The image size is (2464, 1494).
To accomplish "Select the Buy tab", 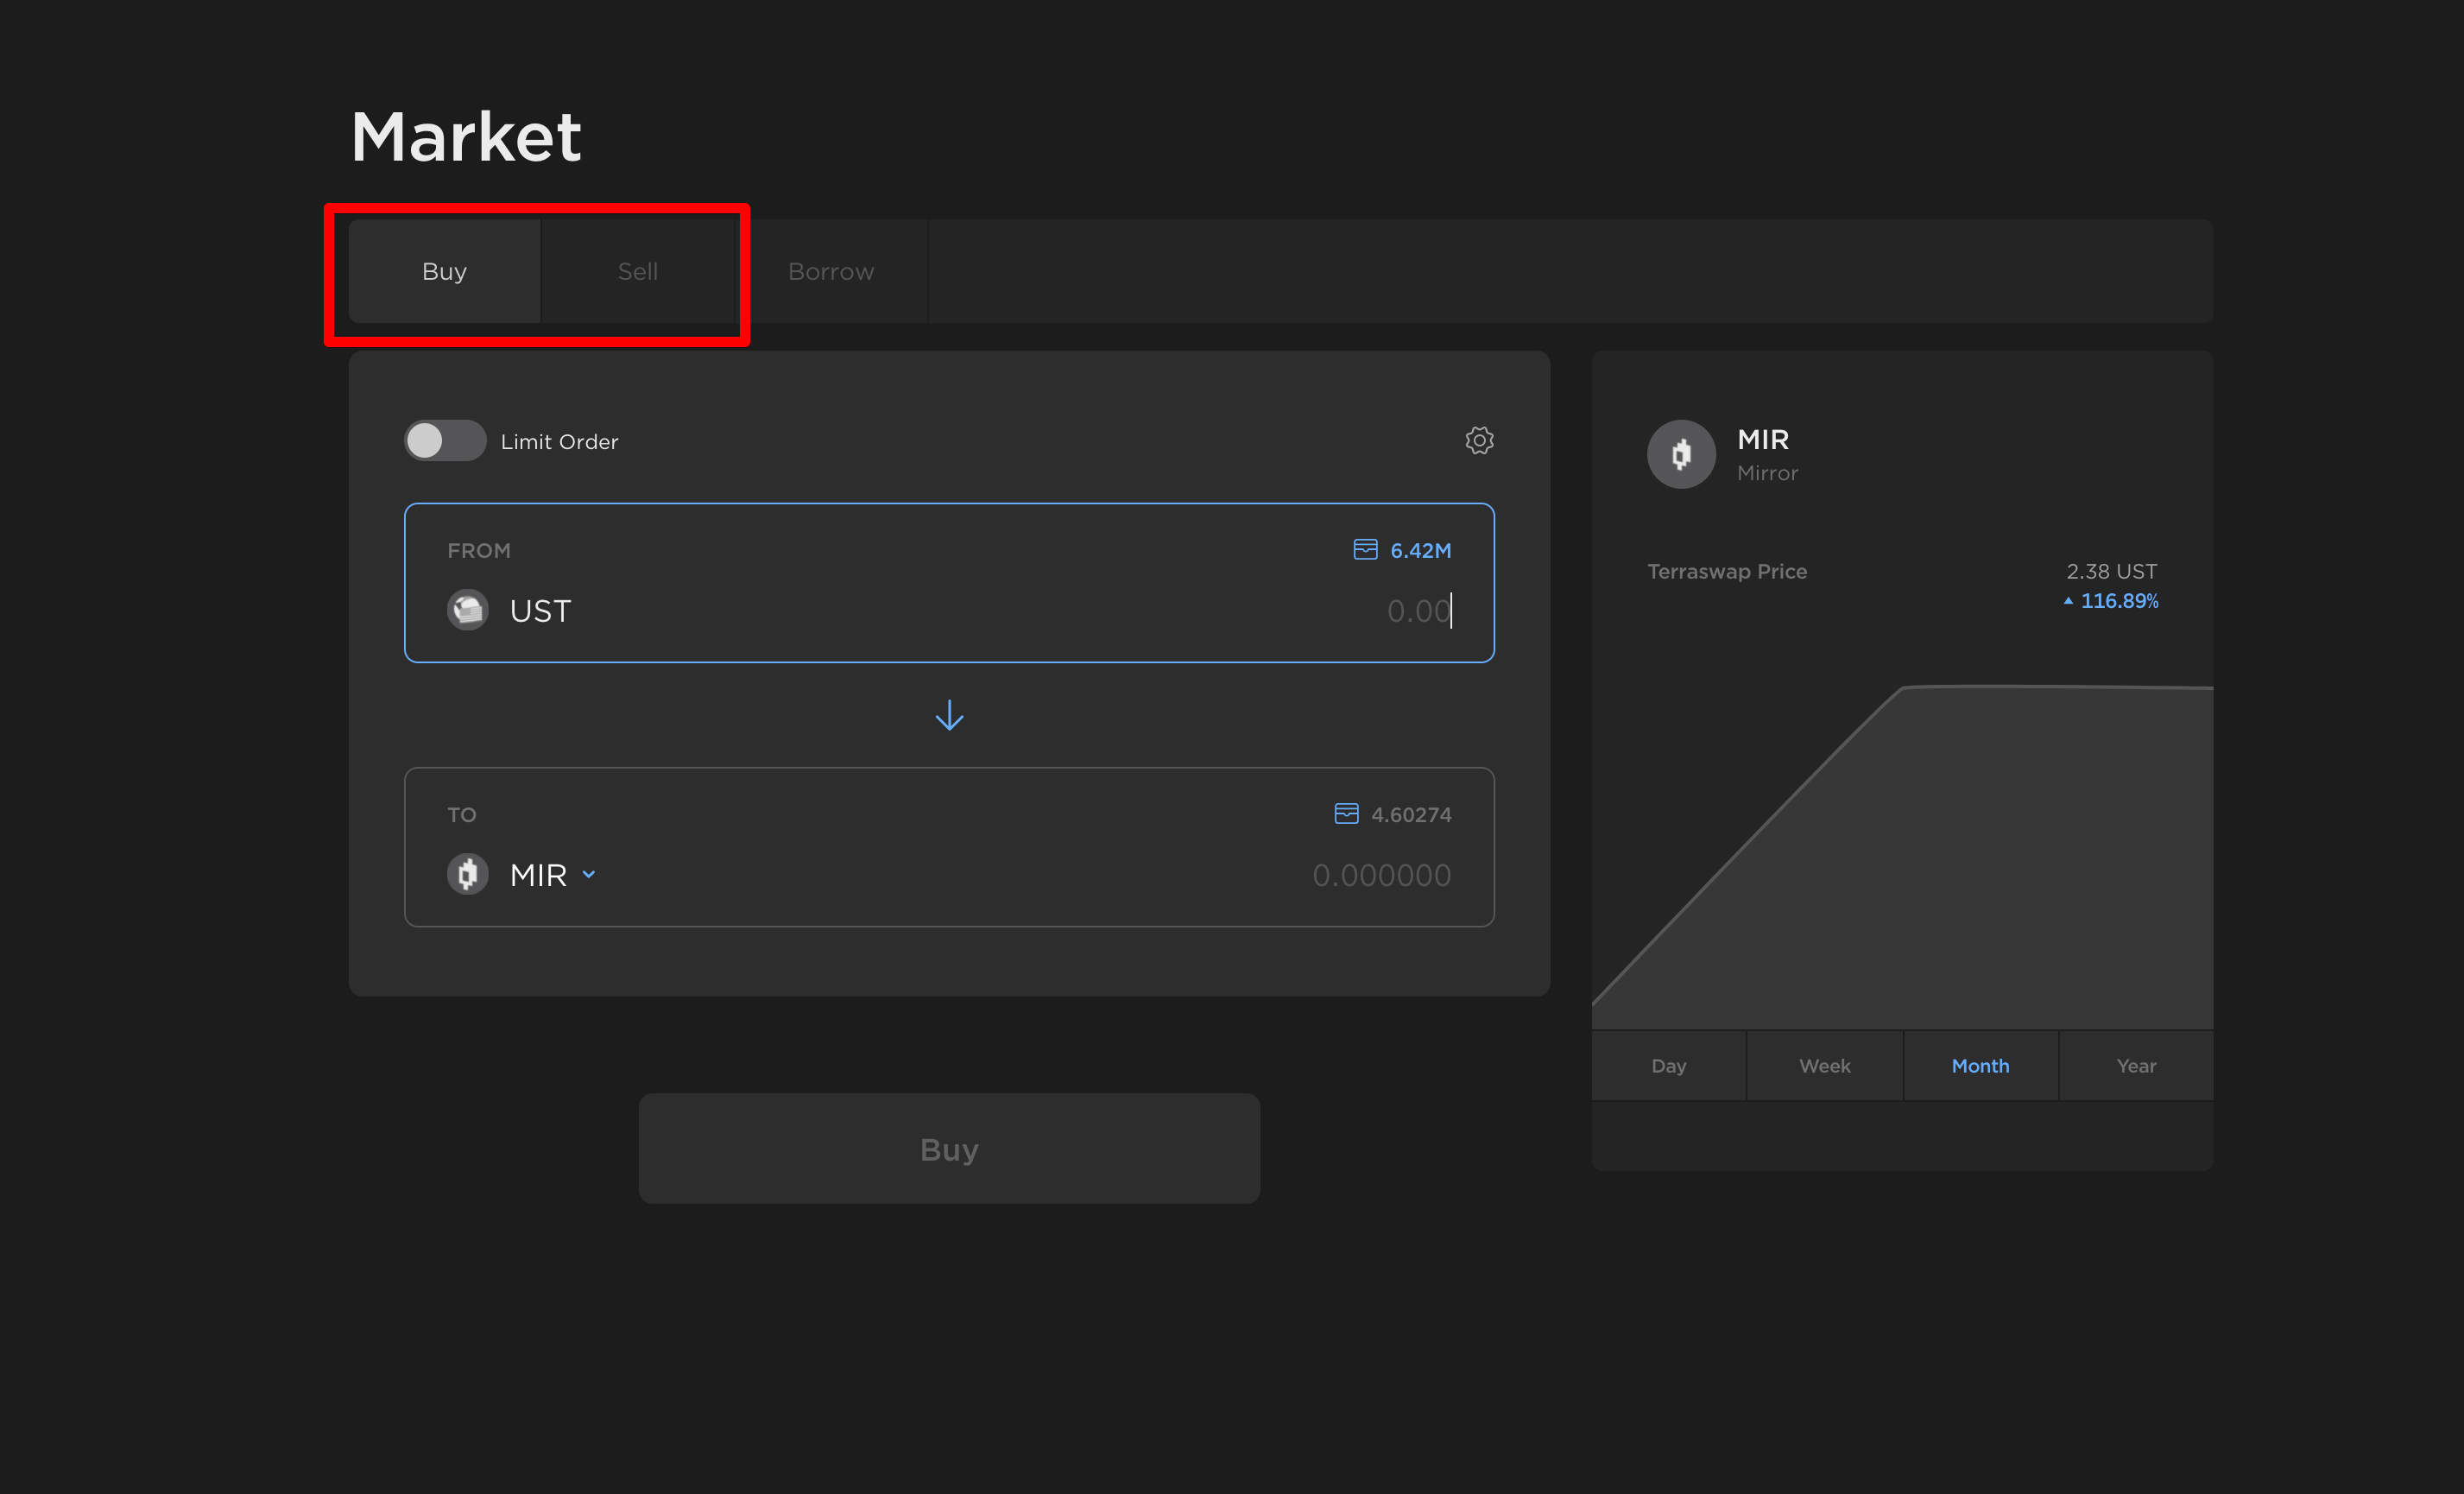I will [444, 271].
